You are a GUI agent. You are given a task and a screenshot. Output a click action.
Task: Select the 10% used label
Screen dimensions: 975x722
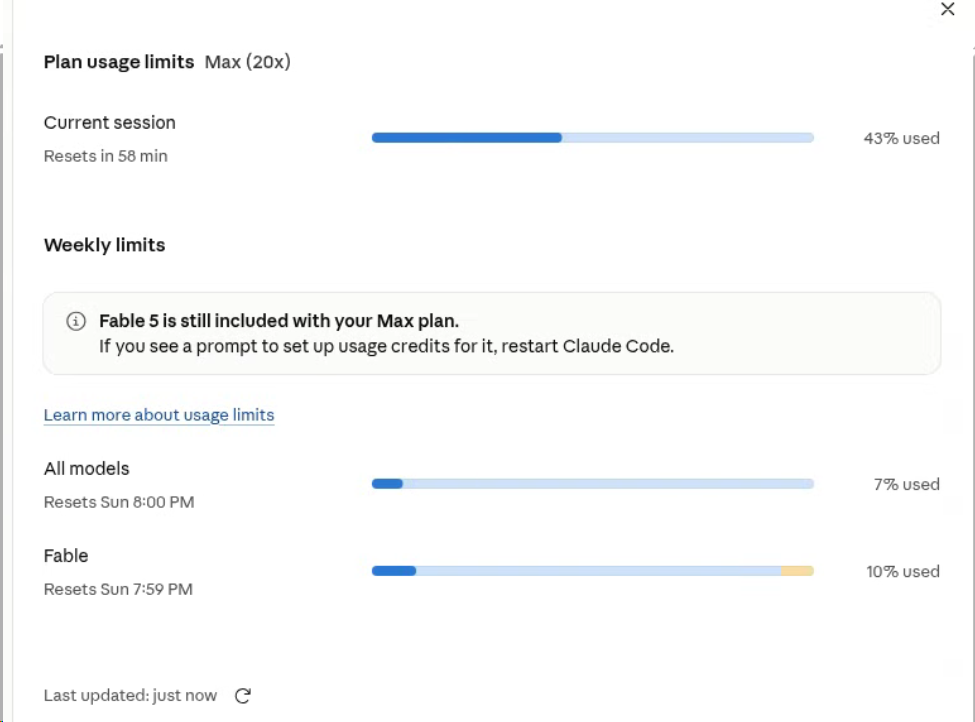[902, 571]
